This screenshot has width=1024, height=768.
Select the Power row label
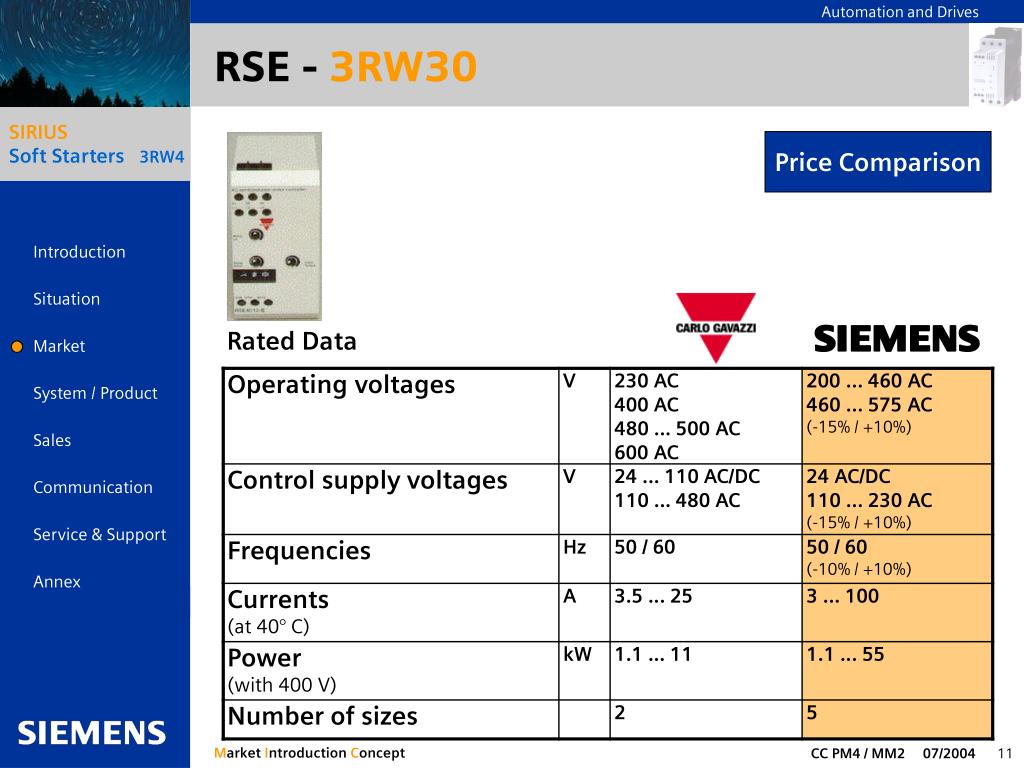tap(264, 658)
